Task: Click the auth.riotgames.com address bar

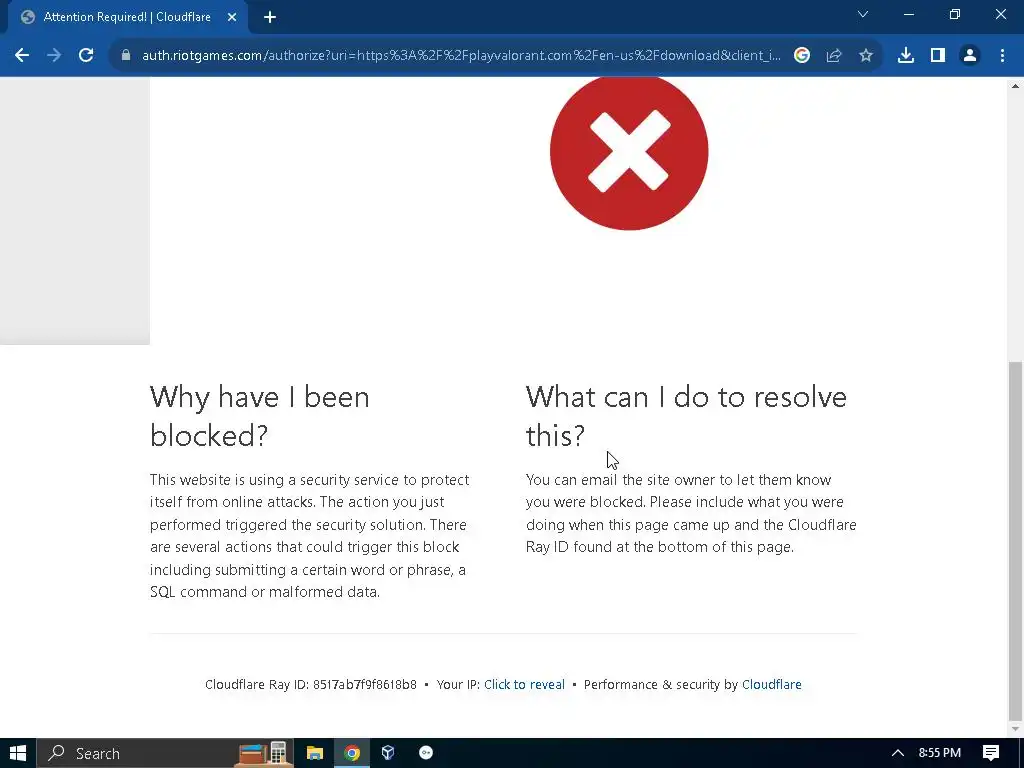Action: tap(460, 56)
